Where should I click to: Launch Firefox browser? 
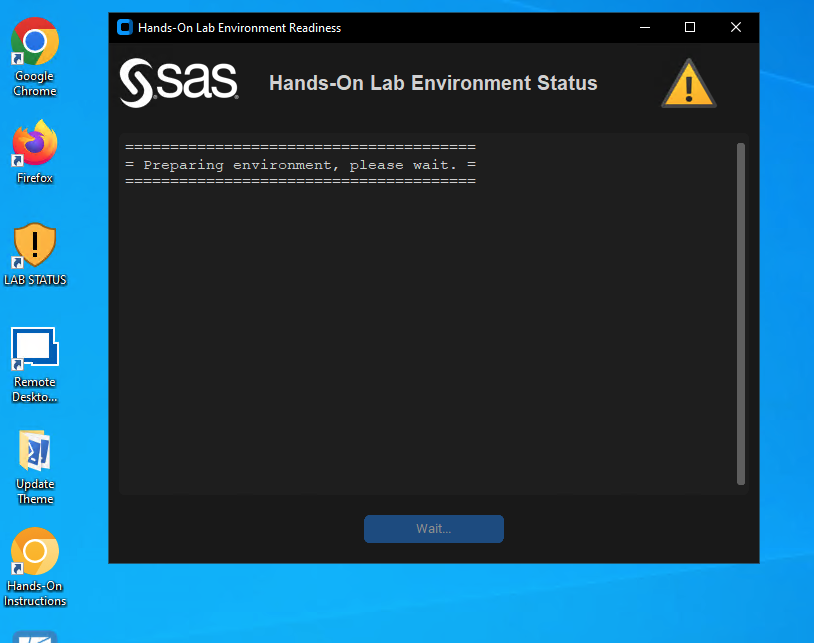[x=35, y=140]
